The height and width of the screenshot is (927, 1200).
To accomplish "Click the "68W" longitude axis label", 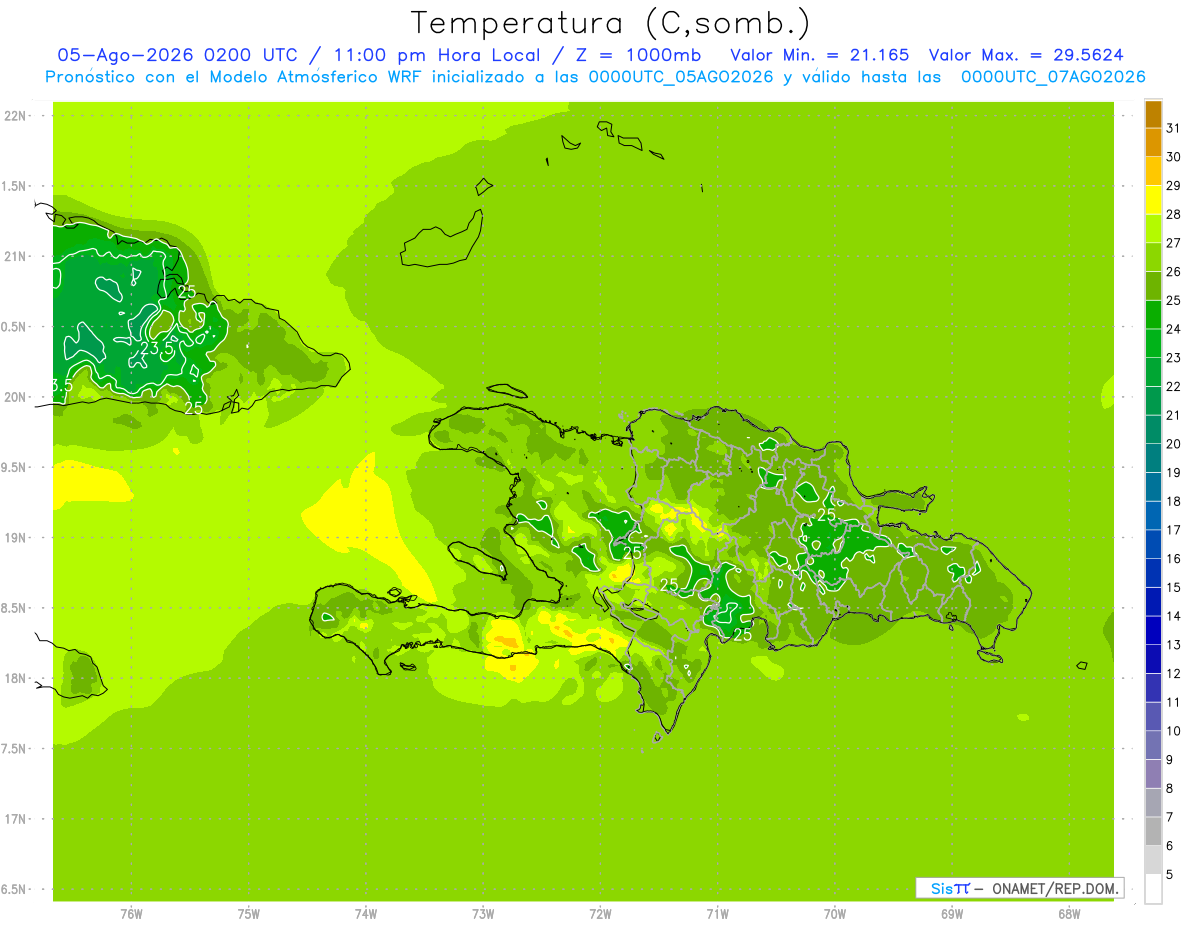I will click(1069, 914).
